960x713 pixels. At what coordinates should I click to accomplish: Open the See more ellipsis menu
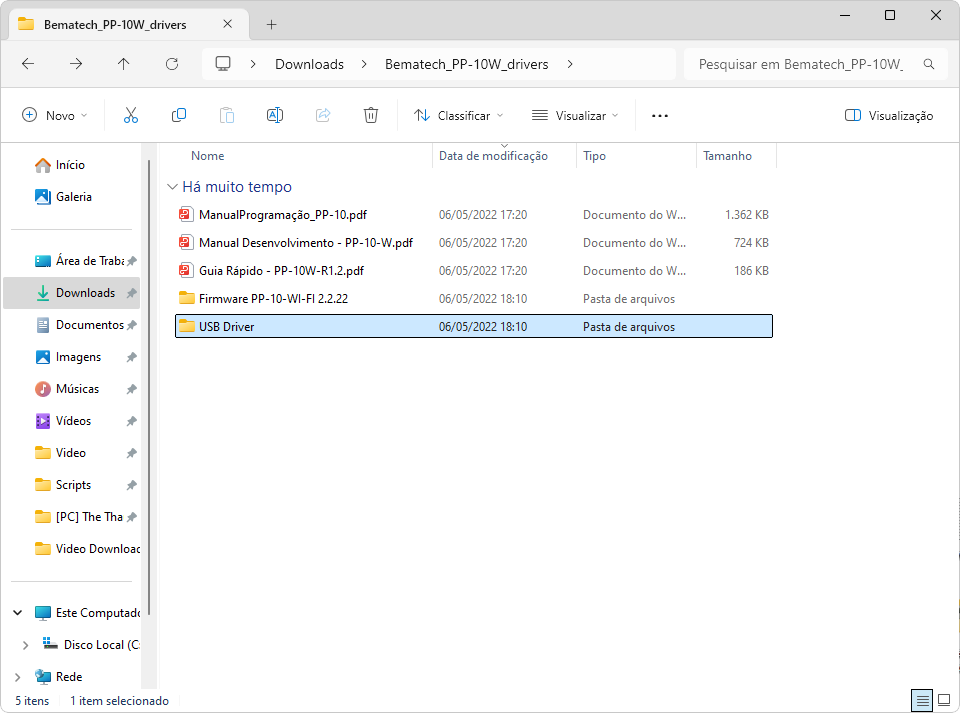(x=659, y=116)
